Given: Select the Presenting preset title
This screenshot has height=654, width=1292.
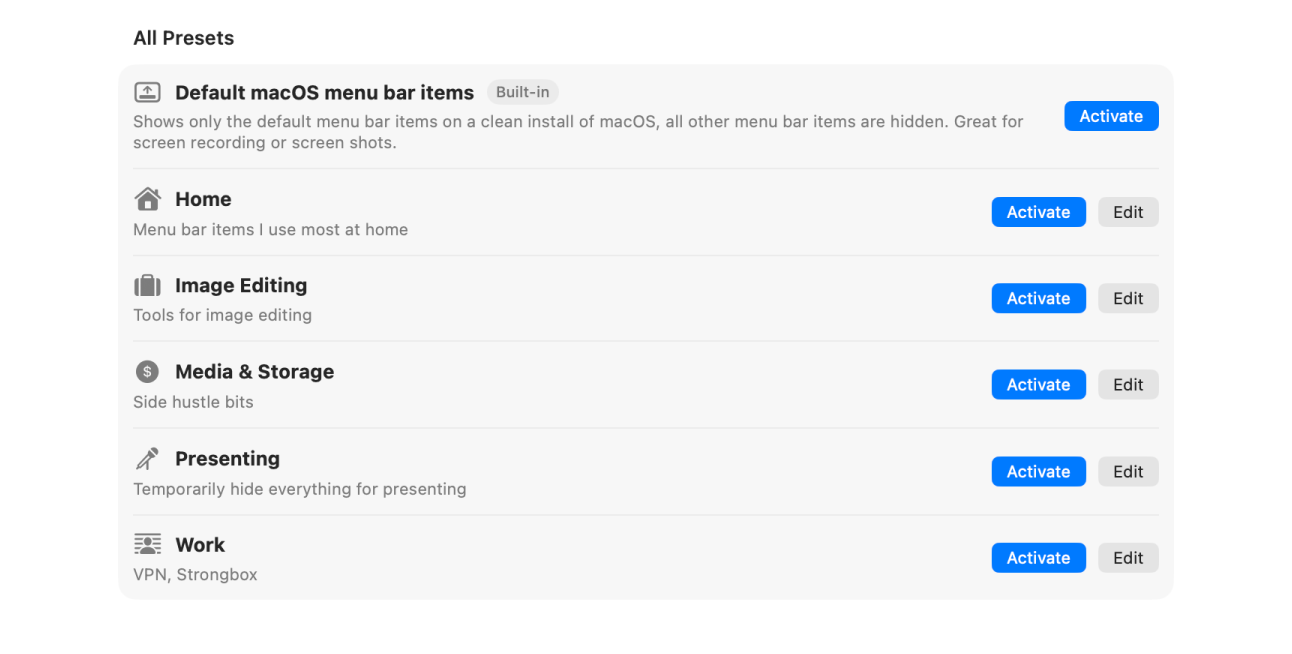Looking at the screenshot, I should coord(227,459).
